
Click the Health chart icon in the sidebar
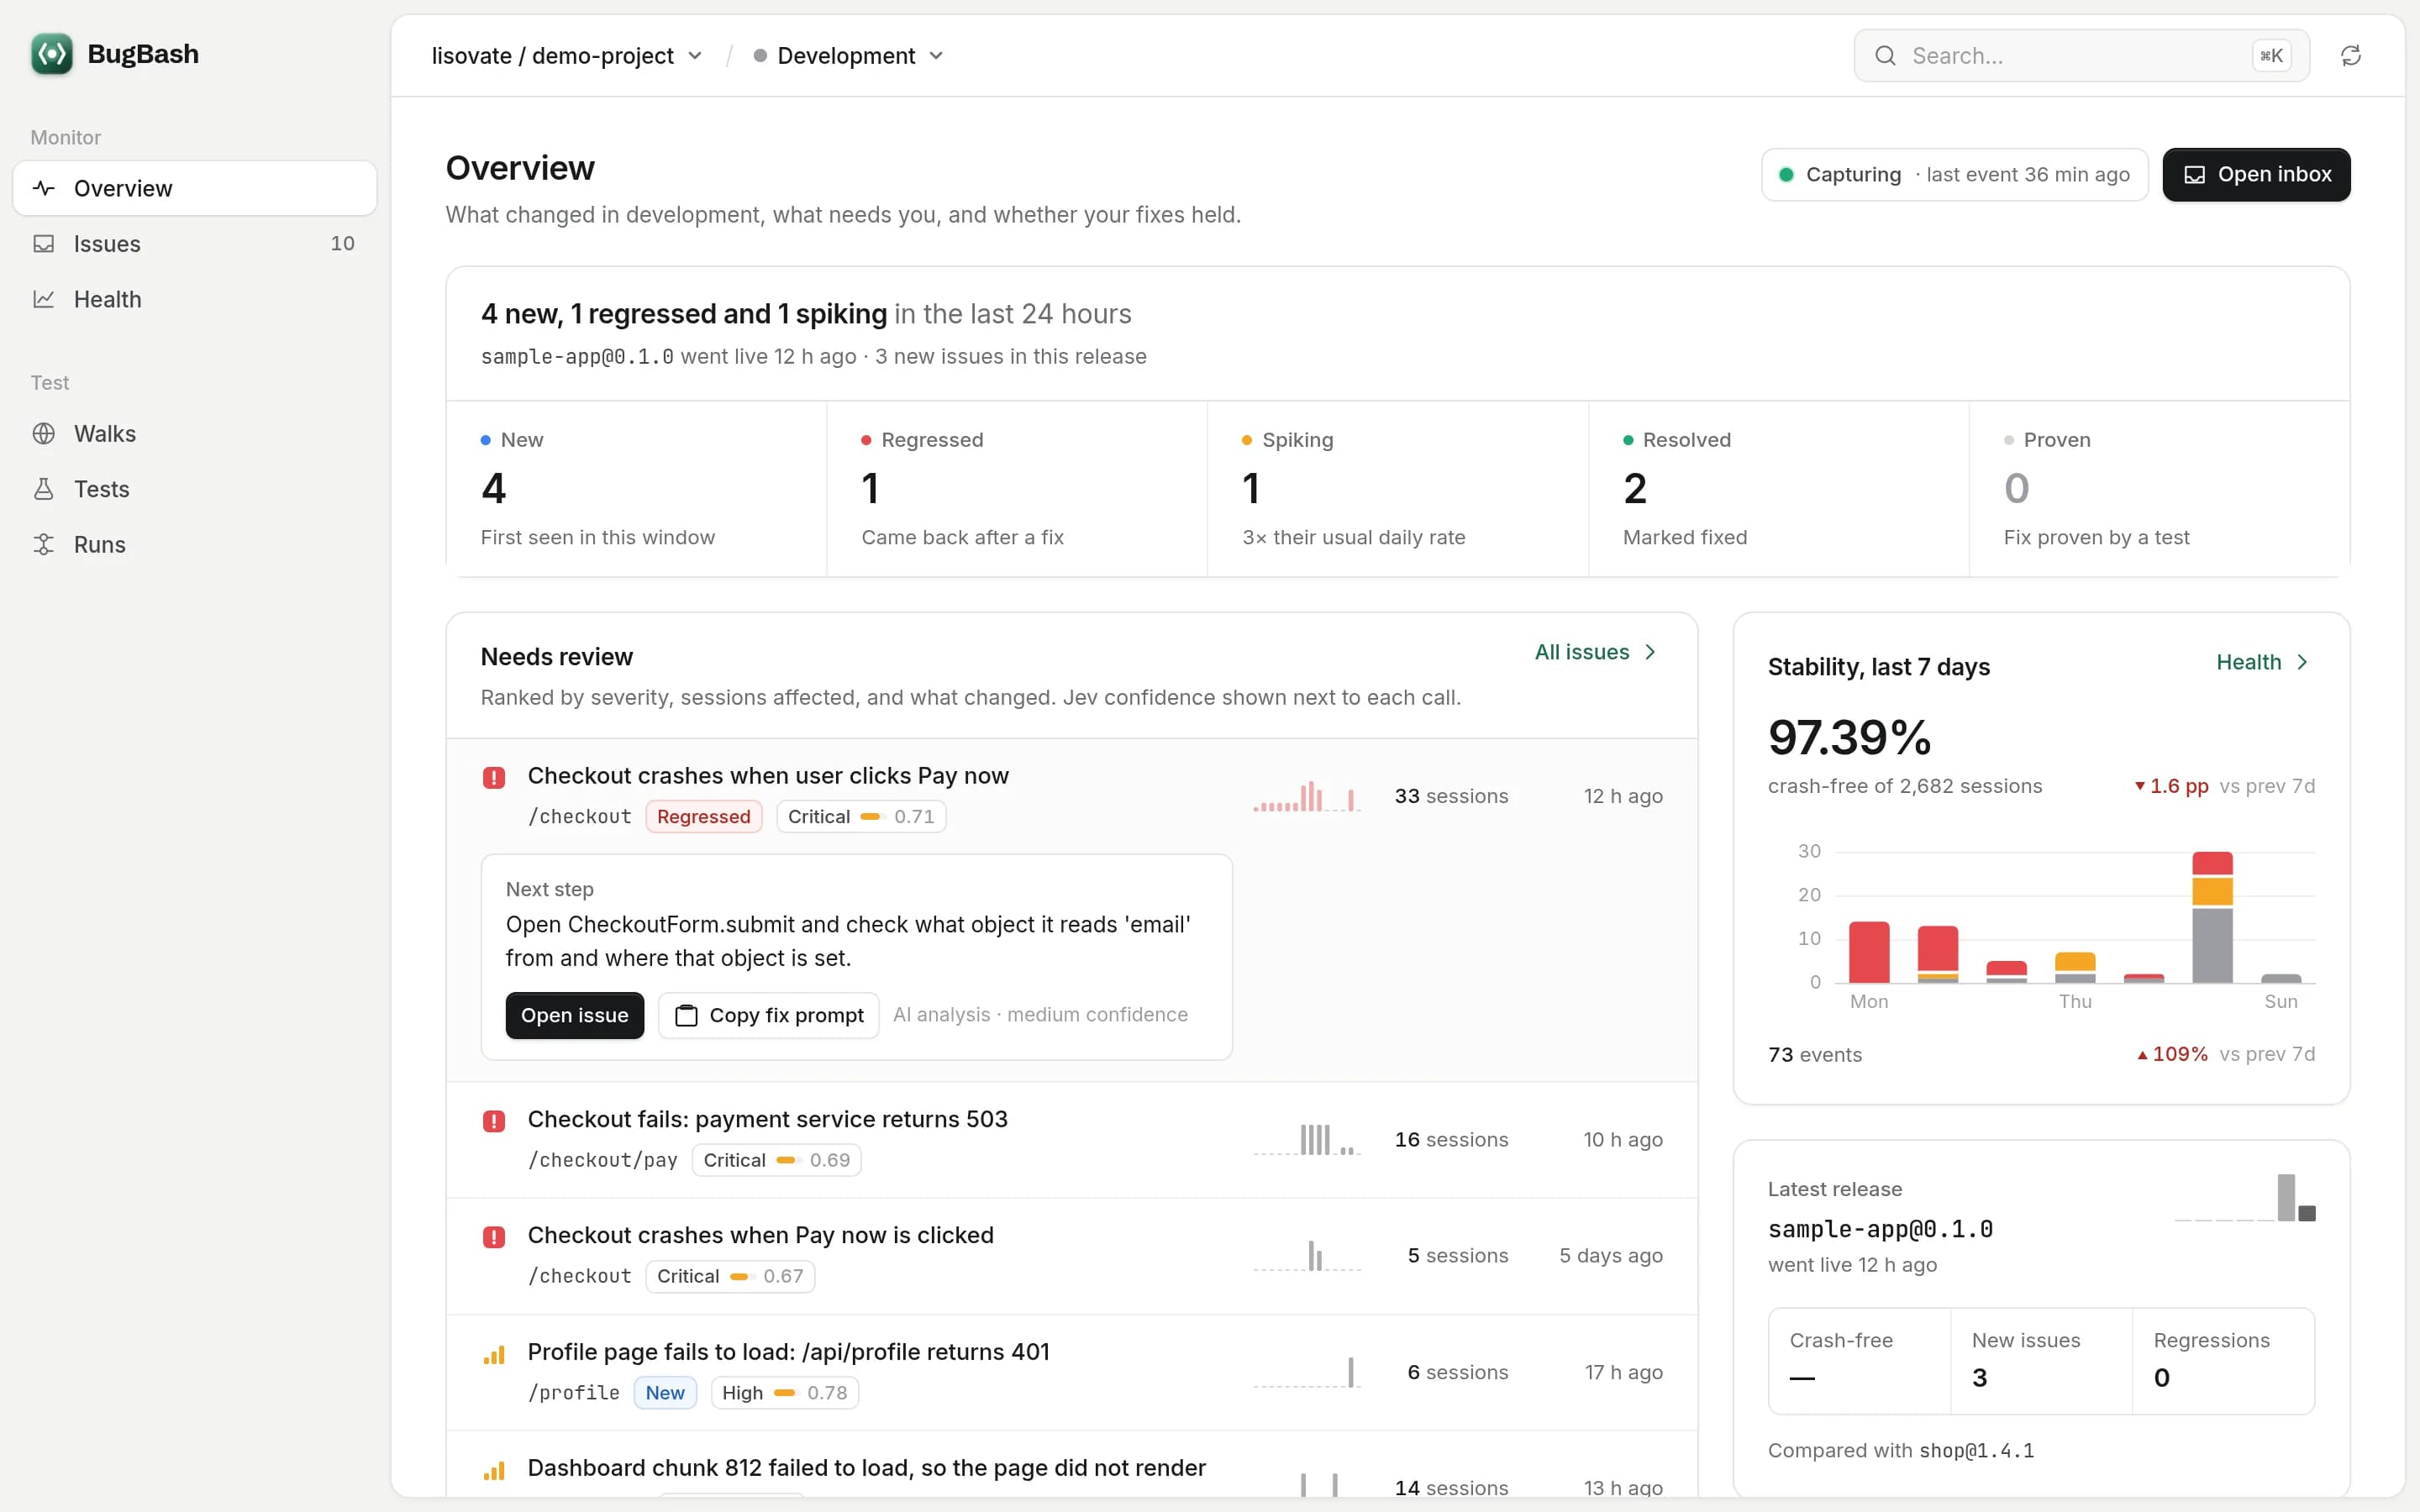(44, 299)
